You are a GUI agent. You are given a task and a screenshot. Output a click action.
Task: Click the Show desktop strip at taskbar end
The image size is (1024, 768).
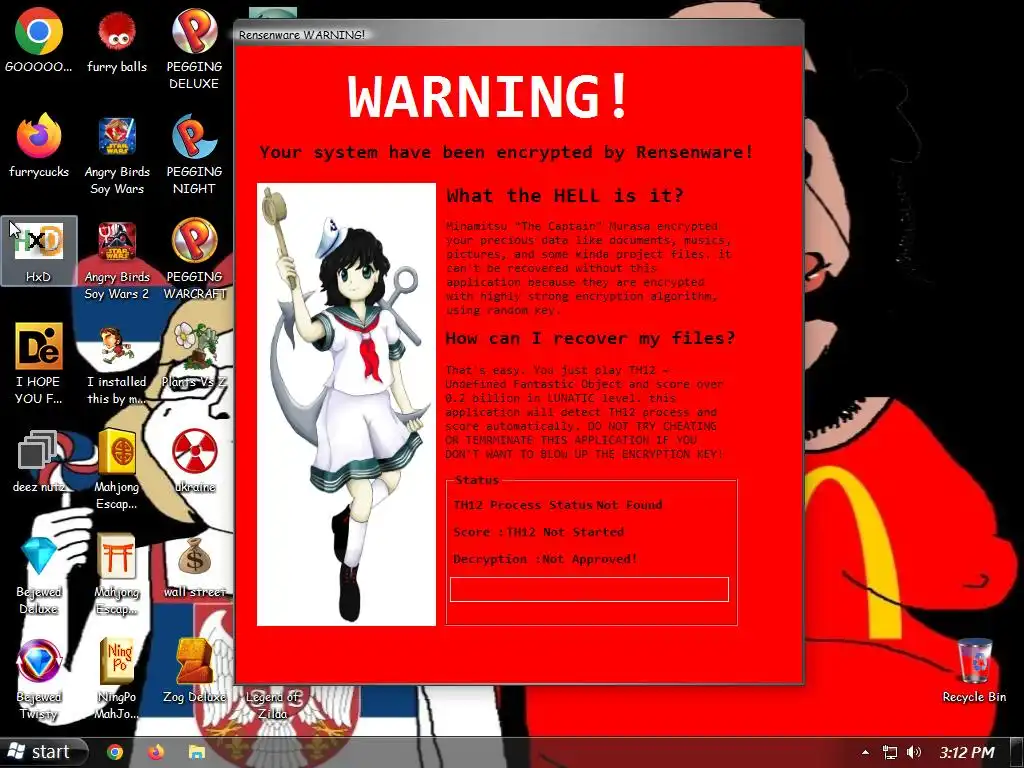coord(1017,752)
